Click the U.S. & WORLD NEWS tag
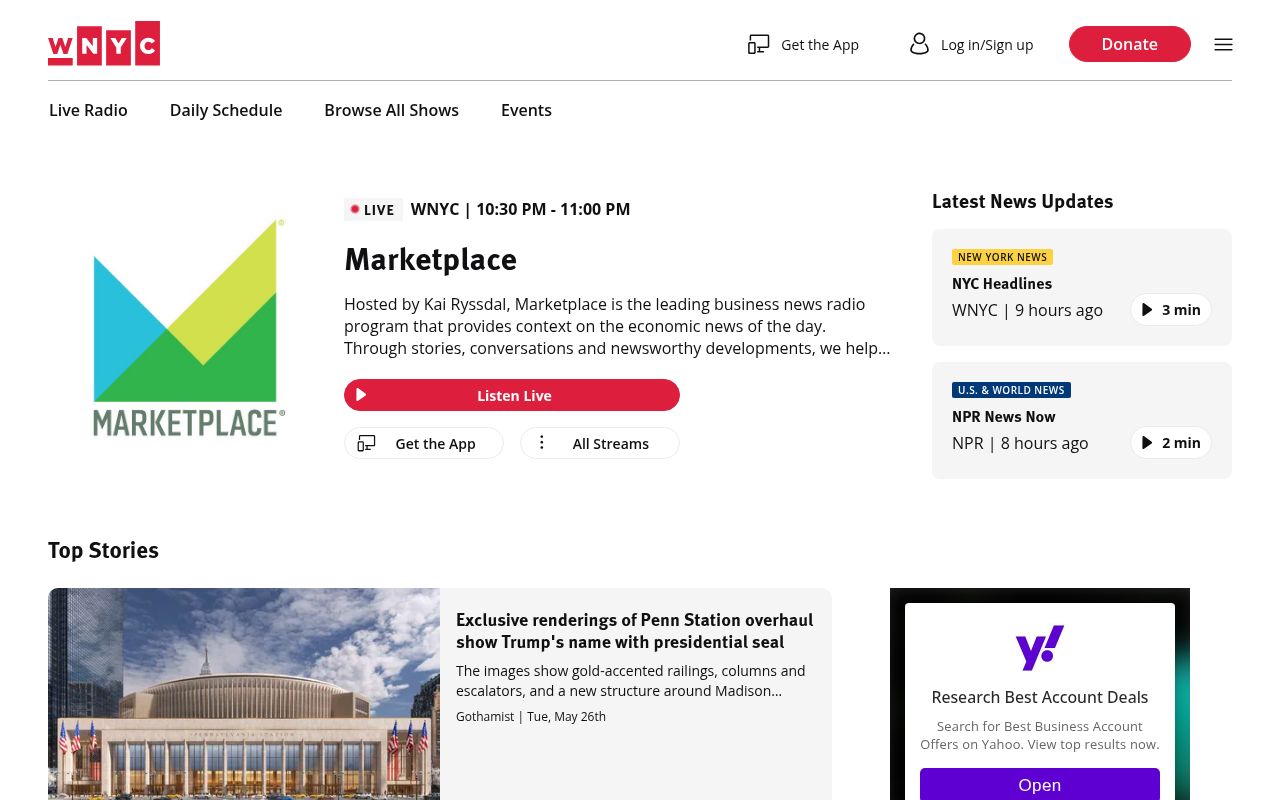Viewport: 1280px width, 800px height. click(x=1011, y=390)
